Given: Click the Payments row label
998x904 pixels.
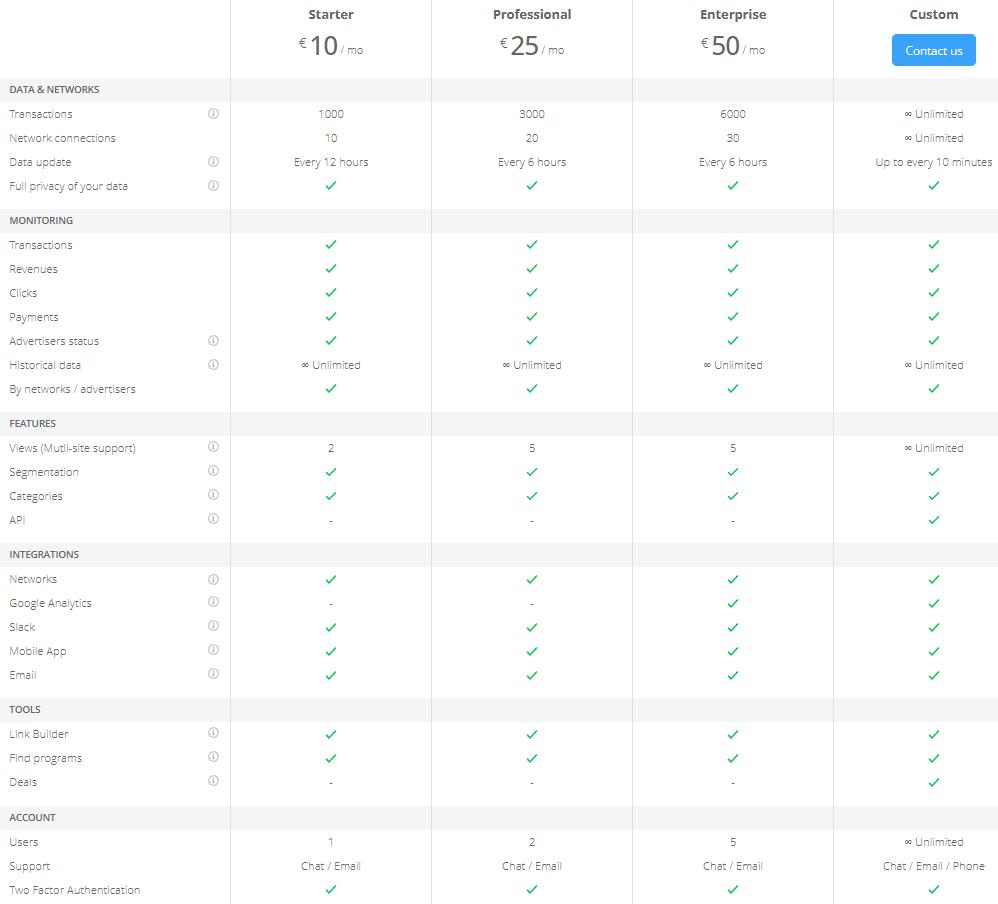Looking at the screenshot, I should [x=34, y=317].
